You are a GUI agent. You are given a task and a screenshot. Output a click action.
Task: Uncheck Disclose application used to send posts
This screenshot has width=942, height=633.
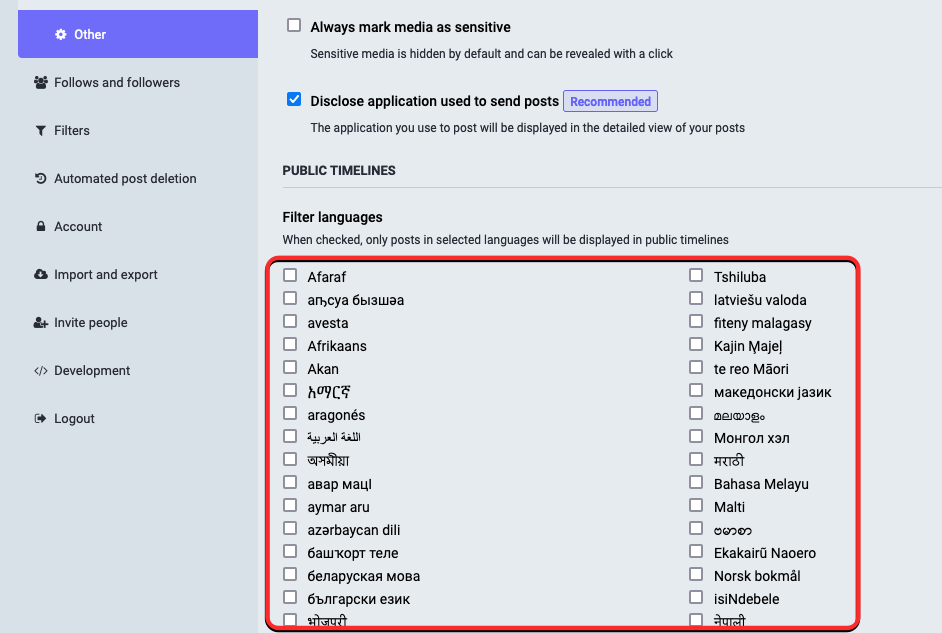(294, 99)
